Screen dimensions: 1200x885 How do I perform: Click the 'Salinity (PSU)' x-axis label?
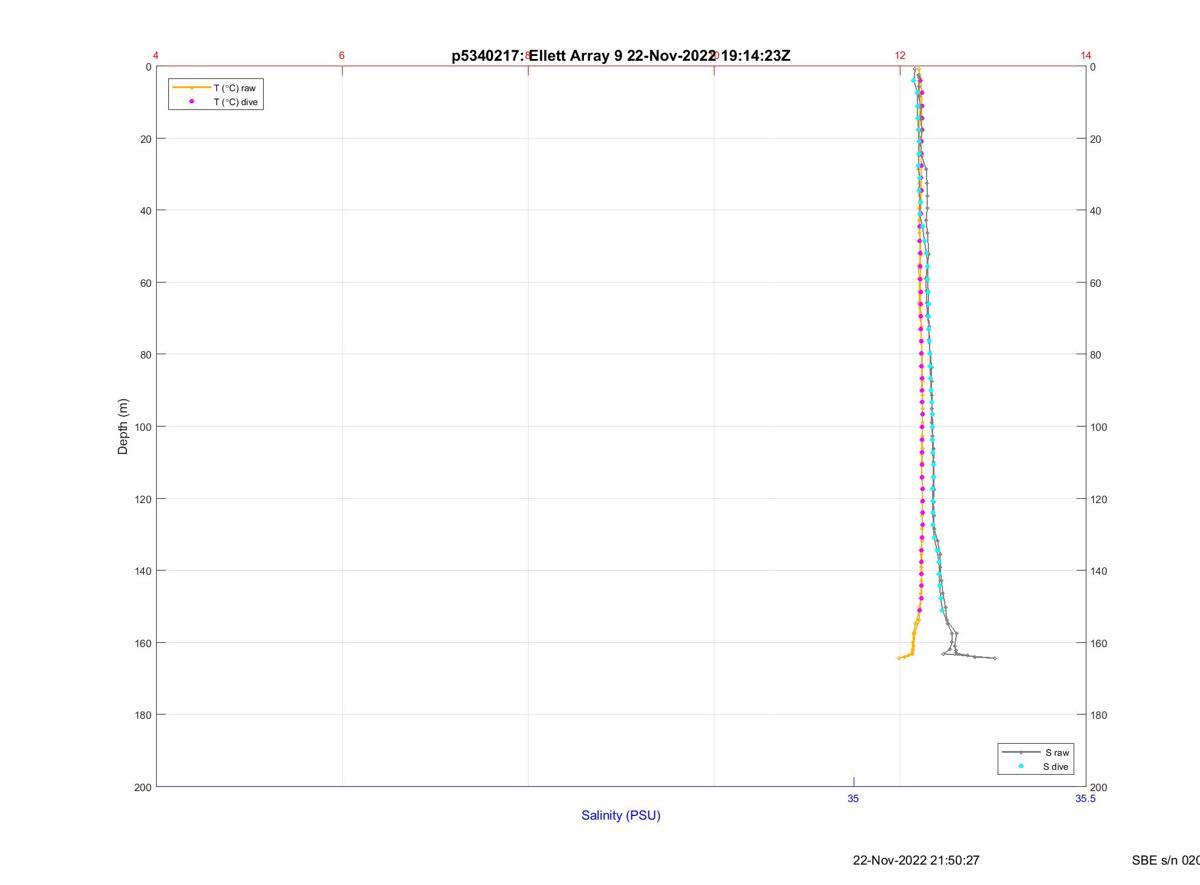click(x=621, y=815)
